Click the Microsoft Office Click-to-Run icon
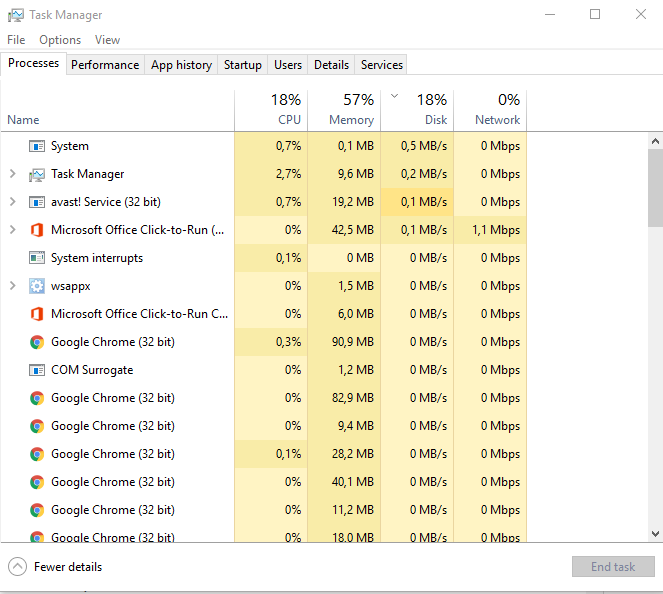 click(37, 230)
